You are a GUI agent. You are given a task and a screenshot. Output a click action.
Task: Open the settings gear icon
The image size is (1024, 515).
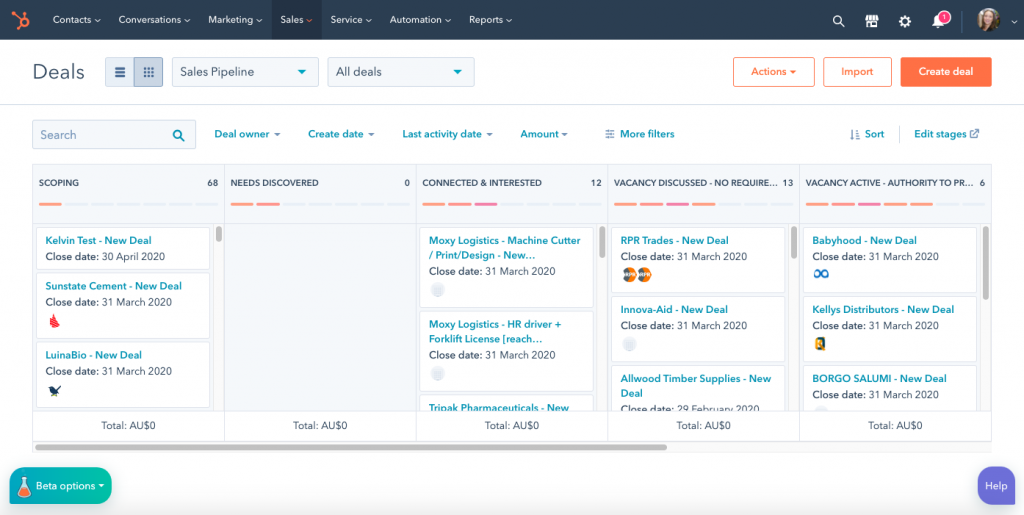tap(904, 21)
